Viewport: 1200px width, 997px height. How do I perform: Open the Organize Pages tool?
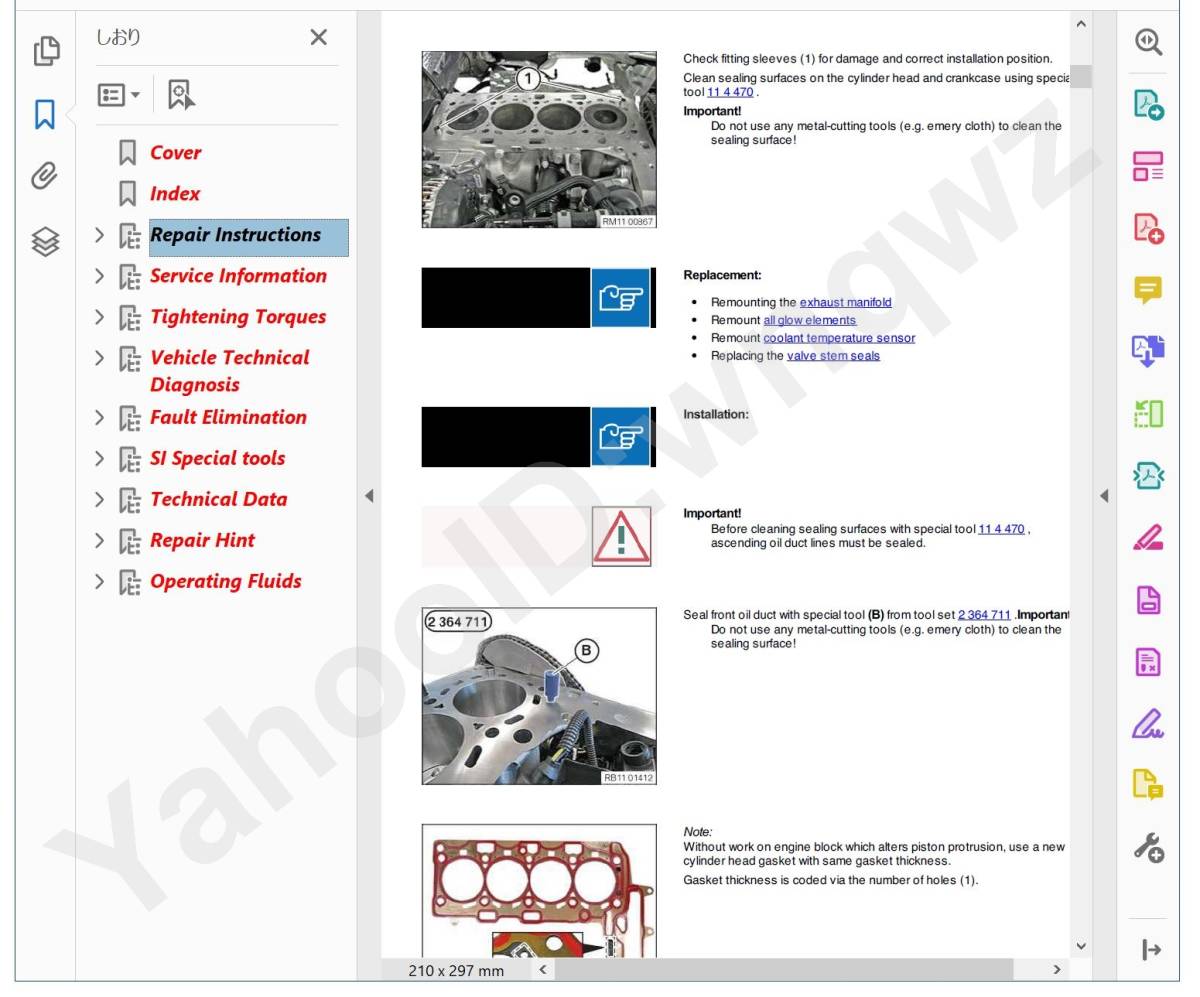click(1148, 413)
